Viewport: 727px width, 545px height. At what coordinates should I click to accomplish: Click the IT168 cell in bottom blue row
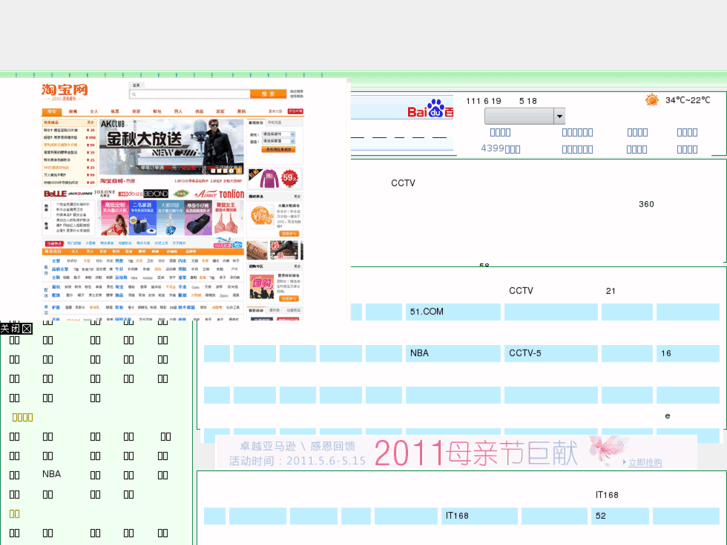(479, 516)
